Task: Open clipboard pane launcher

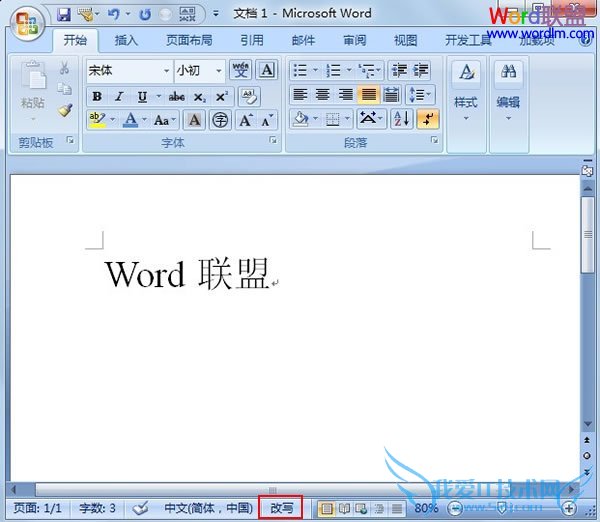Action: pos(70,140)
